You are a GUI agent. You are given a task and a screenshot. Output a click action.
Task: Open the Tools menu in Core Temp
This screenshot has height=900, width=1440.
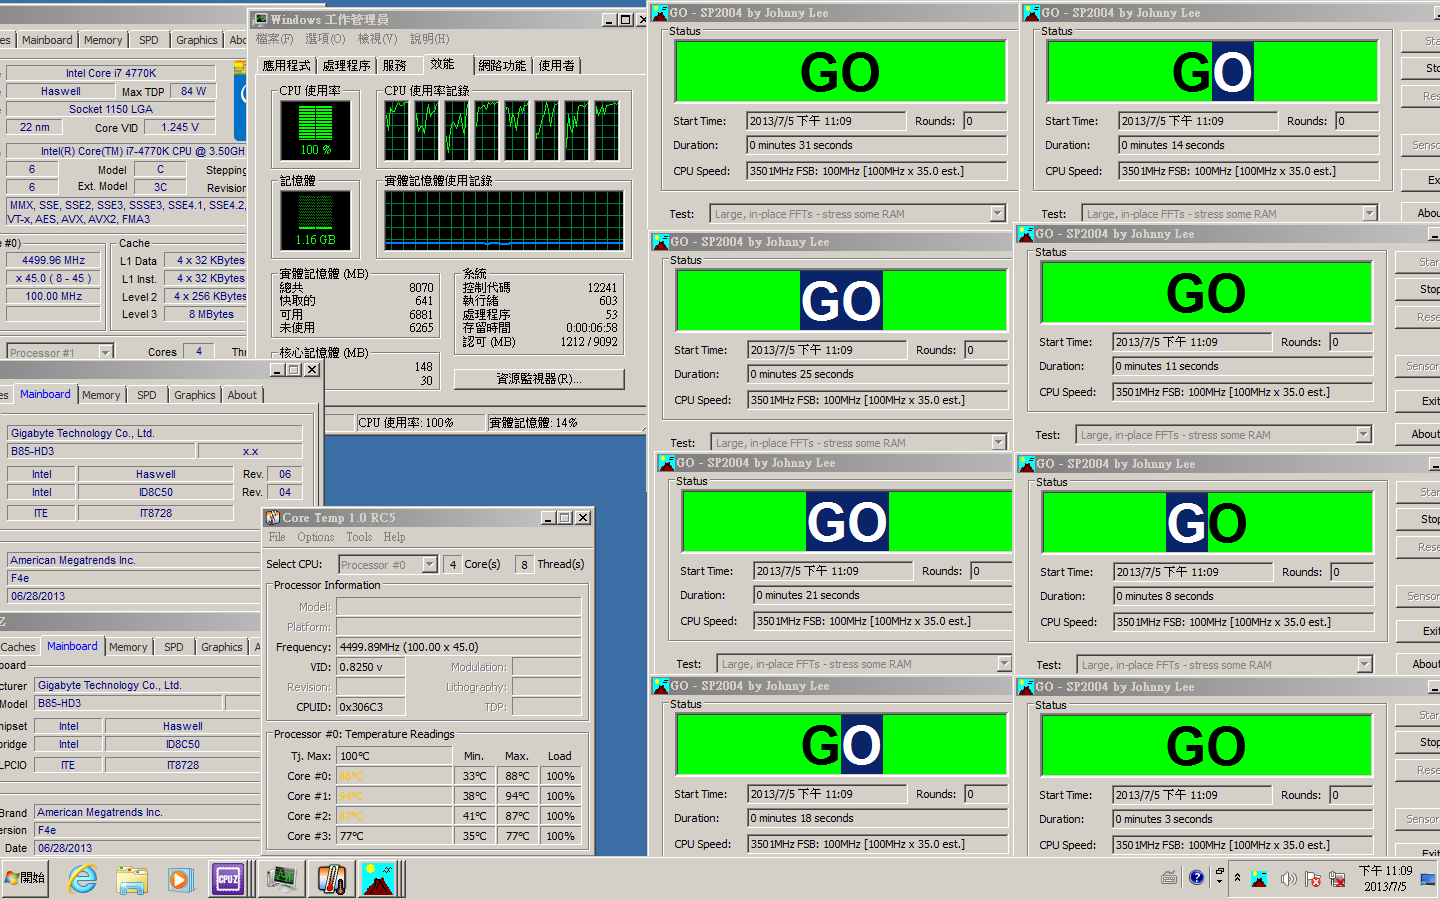tap(359, 537)
